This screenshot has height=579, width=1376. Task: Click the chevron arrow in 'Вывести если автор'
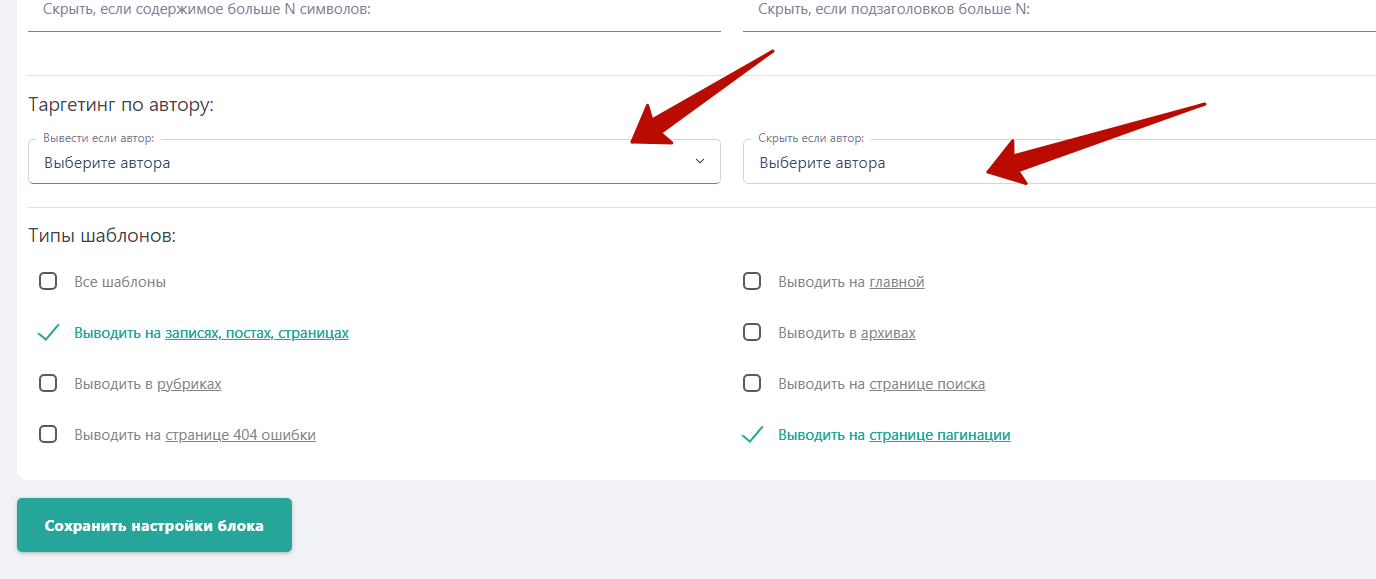(700, 162)
